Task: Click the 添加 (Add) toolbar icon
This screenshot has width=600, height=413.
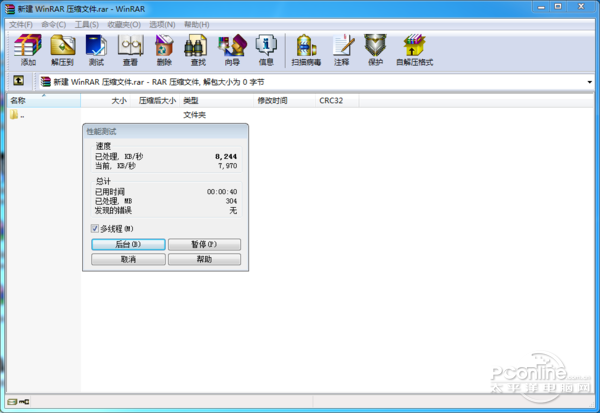Action: tap(28, 50)
